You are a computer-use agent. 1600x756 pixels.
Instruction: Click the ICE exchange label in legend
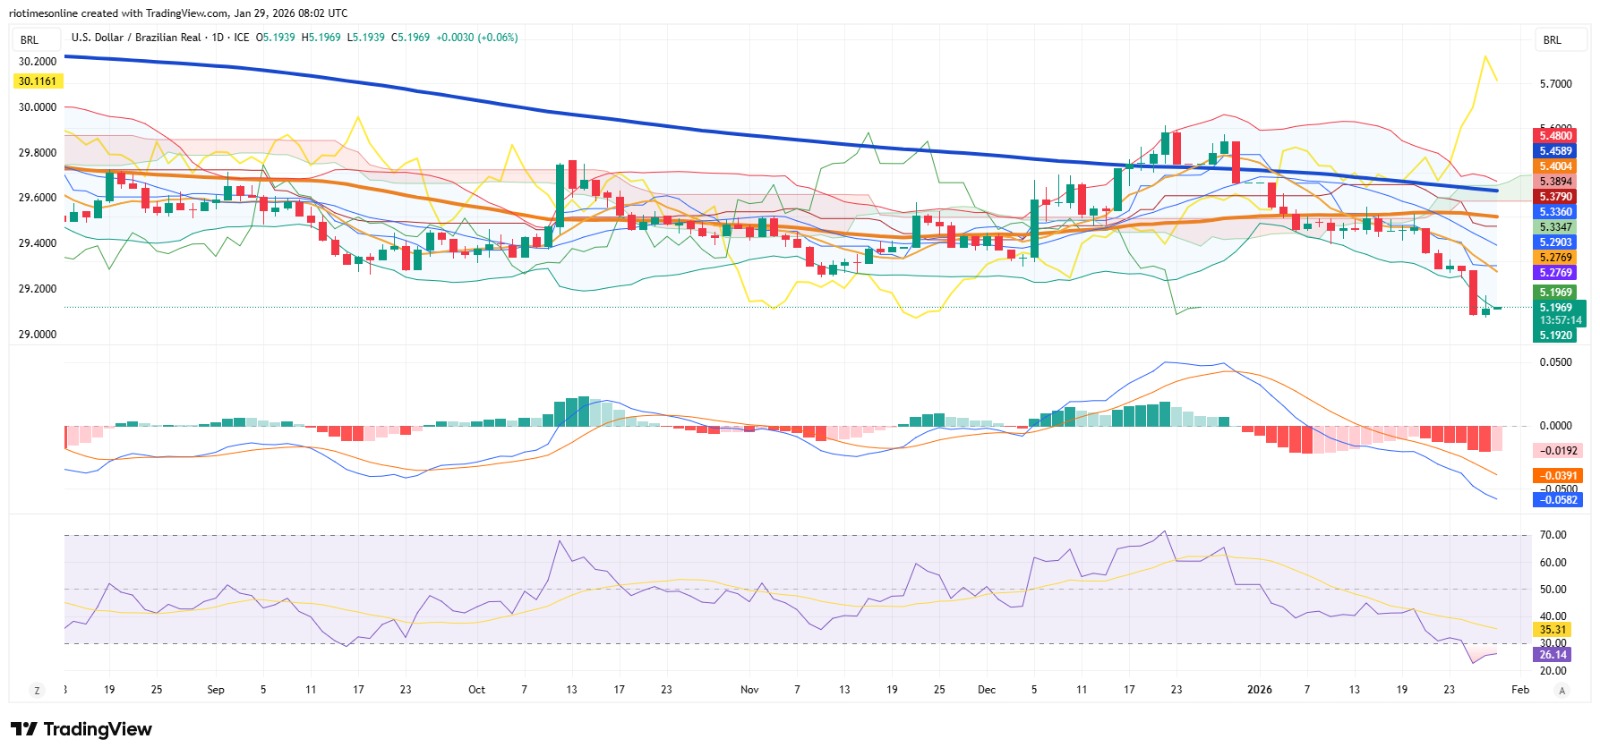(242, 37)
